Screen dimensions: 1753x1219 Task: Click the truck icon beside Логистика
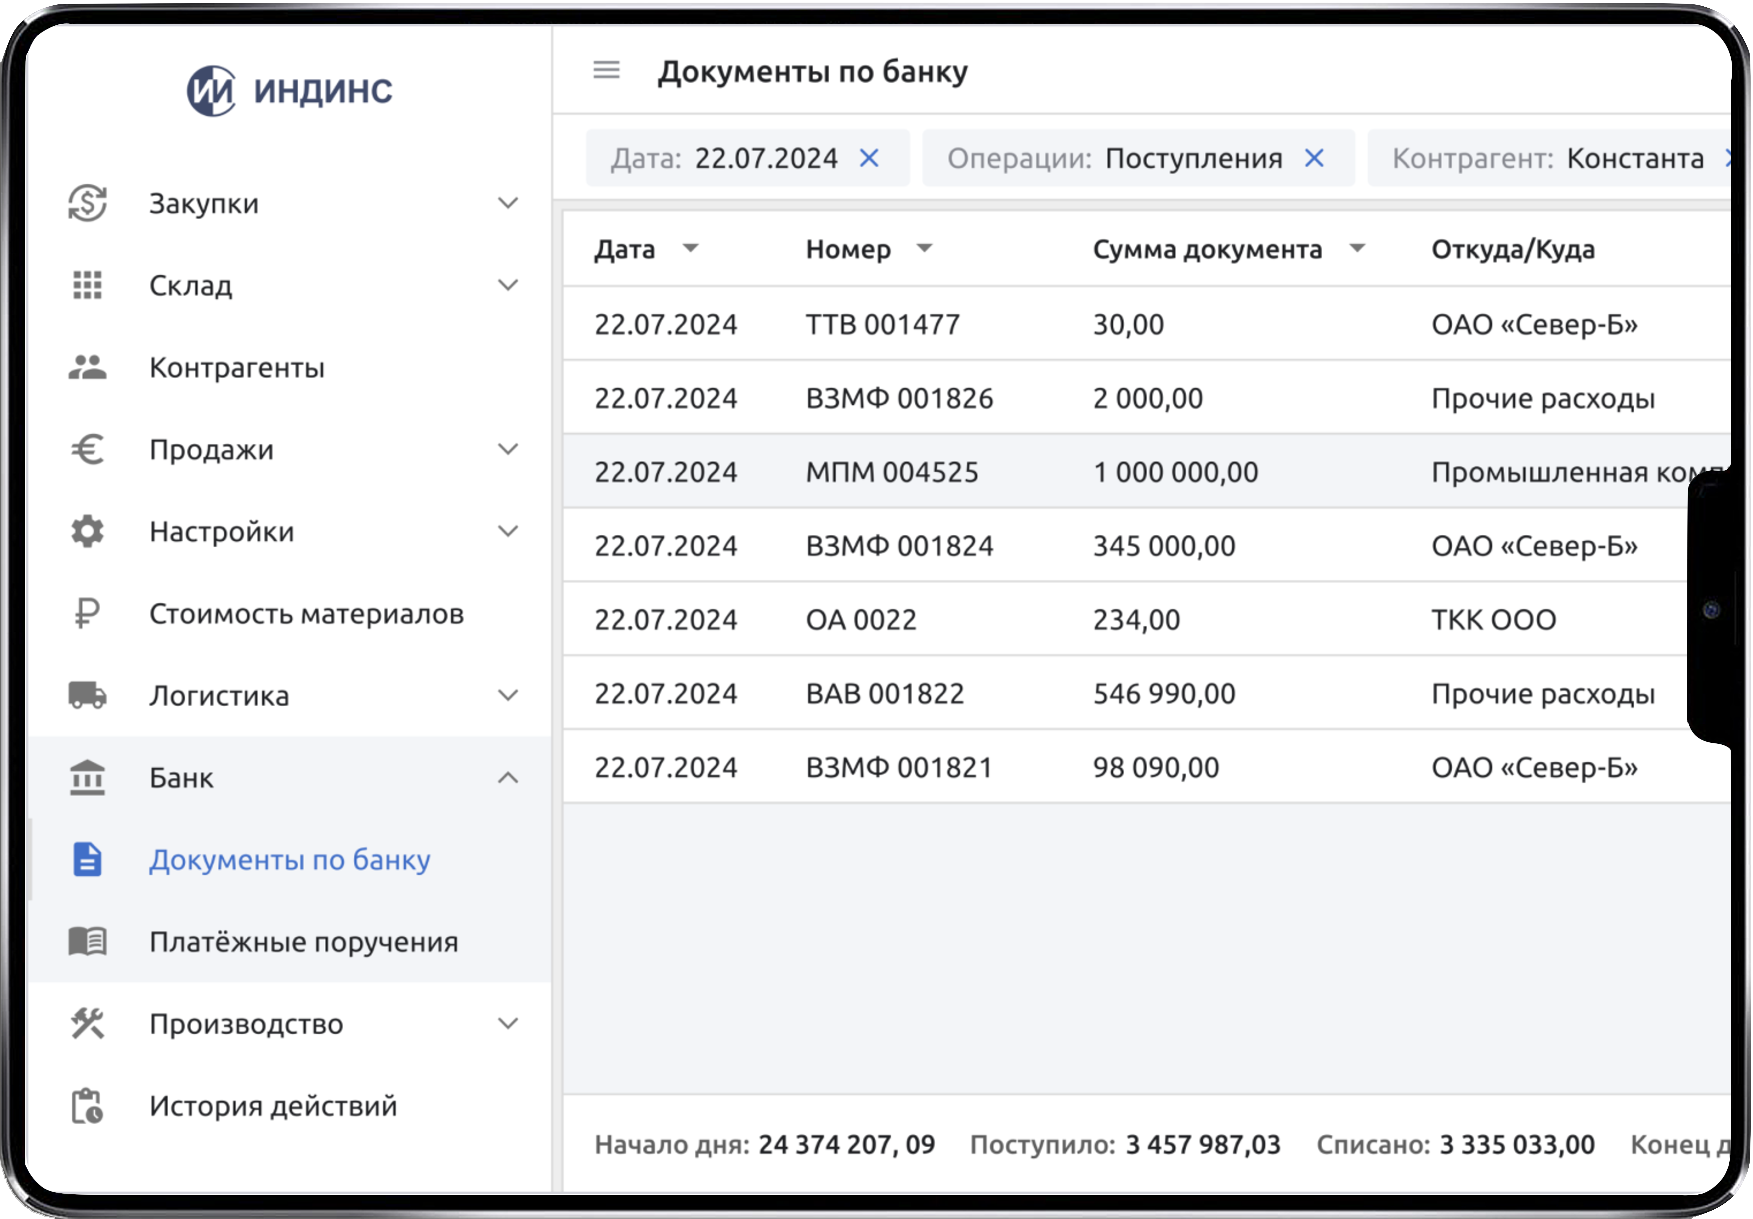pos(87,694)
